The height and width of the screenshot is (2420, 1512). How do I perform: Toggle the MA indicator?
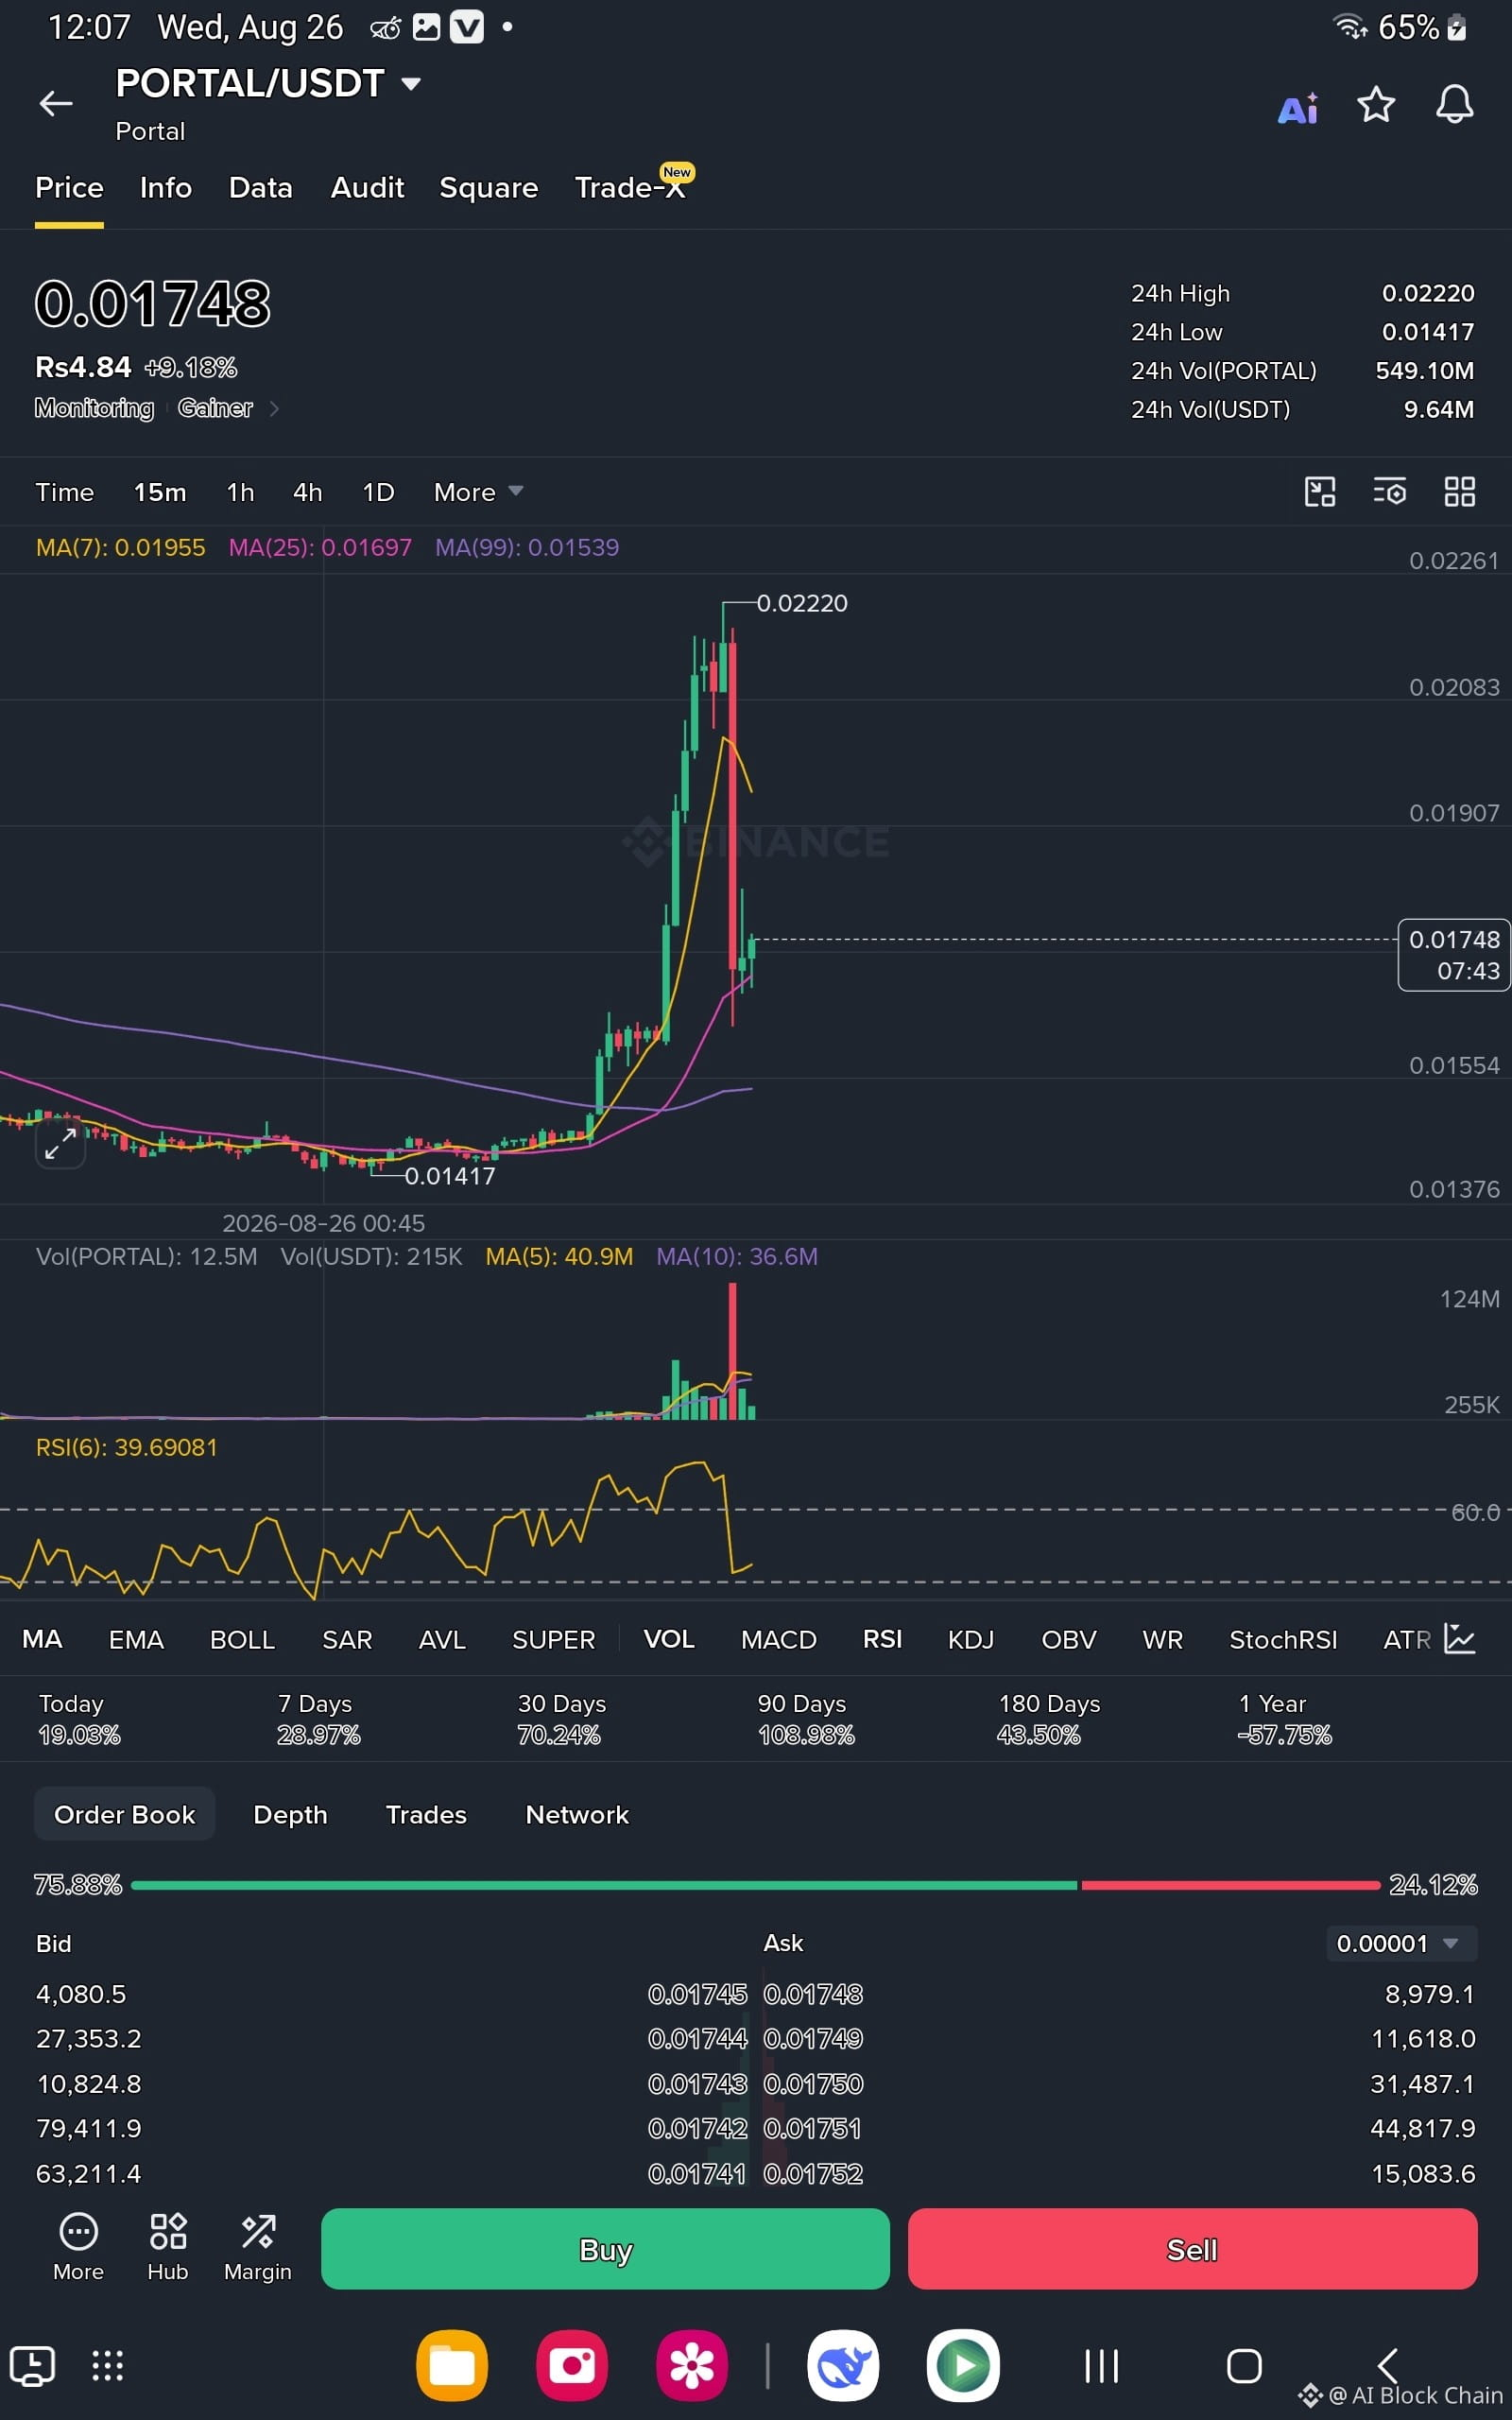(x=42, y=1639)
